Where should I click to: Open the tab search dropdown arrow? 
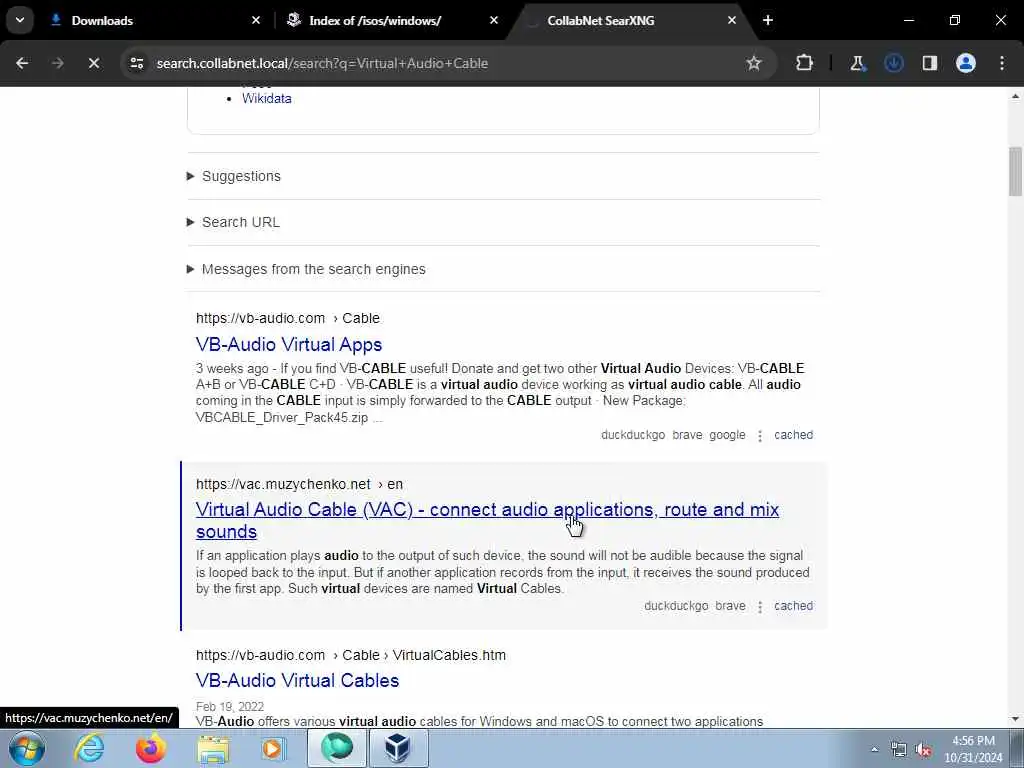tap(20, 20)
